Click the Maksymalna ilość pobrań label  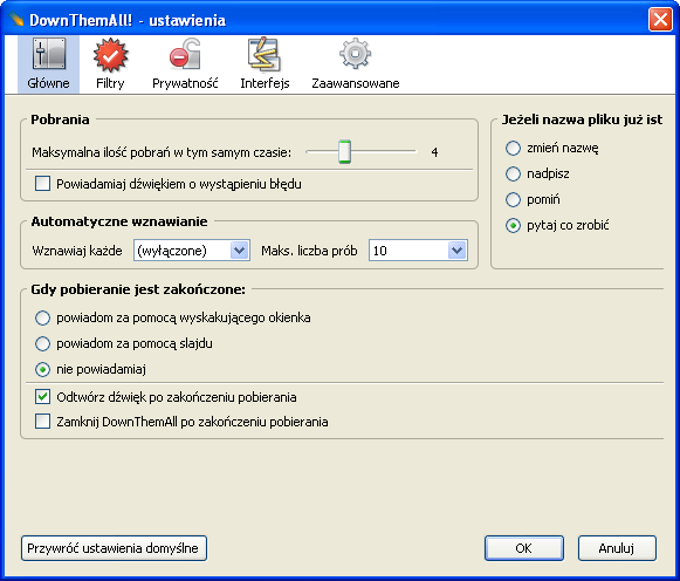click(161, 153)
